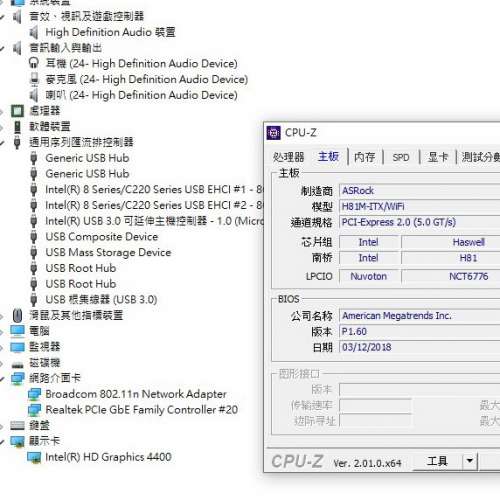Open the 測試分數 tab in CPU-Z

[480, 157]
